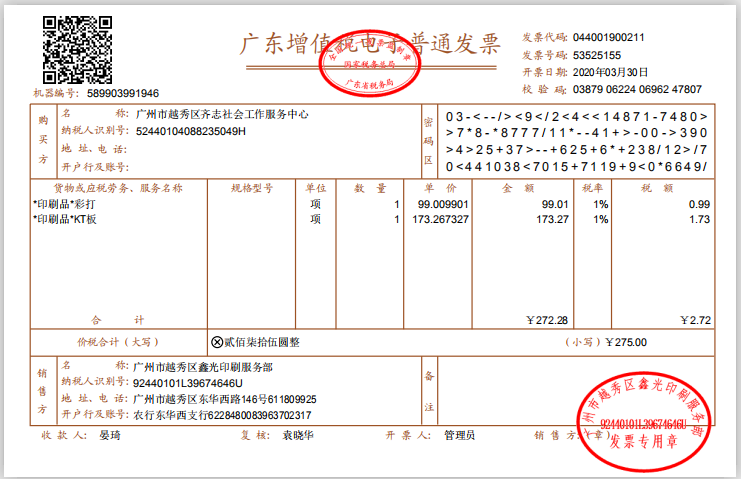Click unit price 173.267327
The width and height of the screenshot is (741, 479).
coord(440,219)
